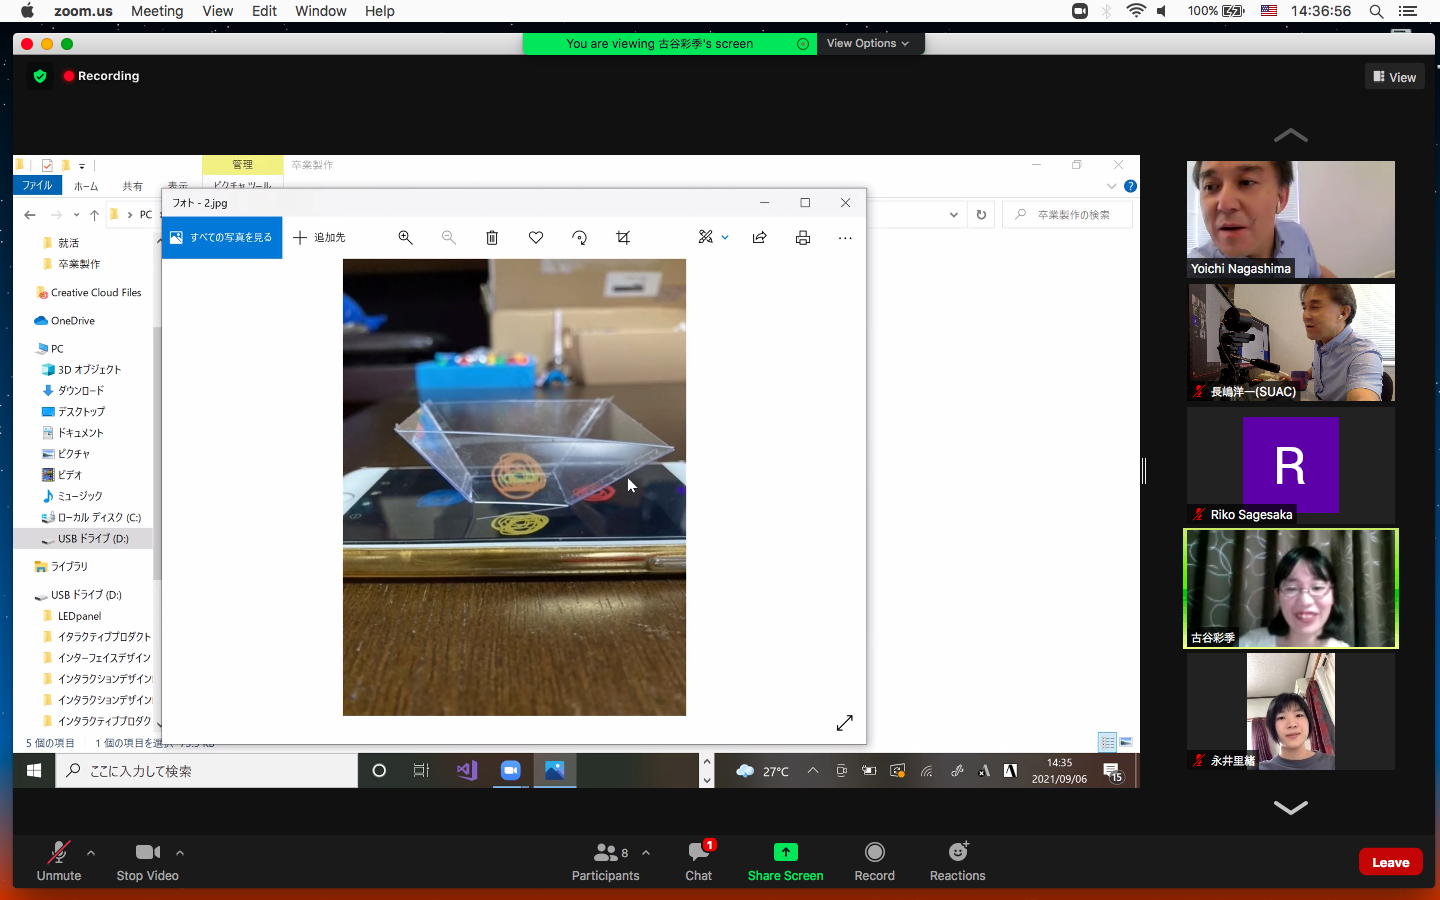Click the 追加先 add-to button
This screenshot has height=900, width=1440.
click(320, 238)
